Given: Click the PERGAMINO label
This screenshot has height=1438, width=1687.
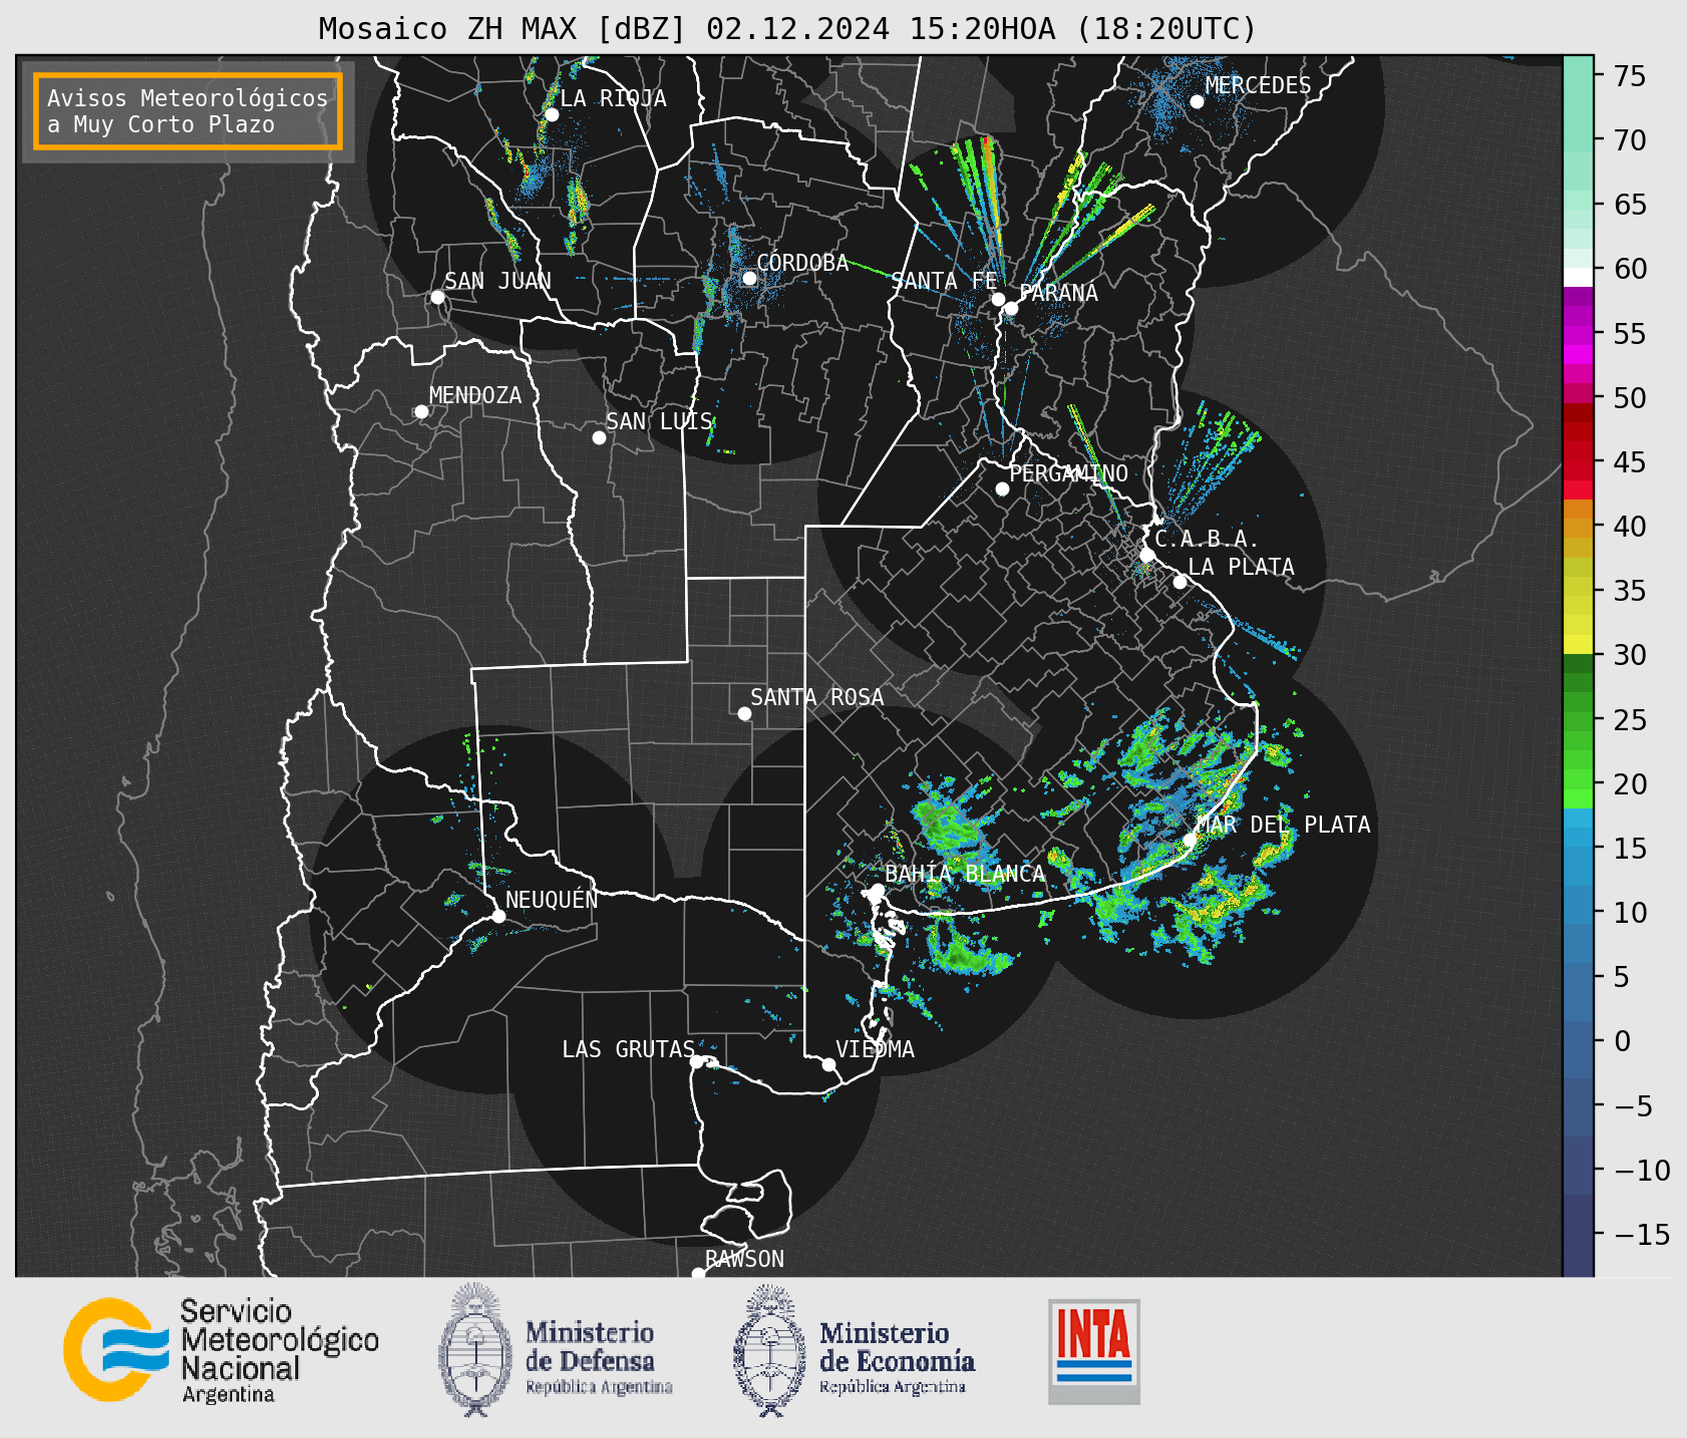Looking at the screenshot, I should click(x=1069, y=473).
